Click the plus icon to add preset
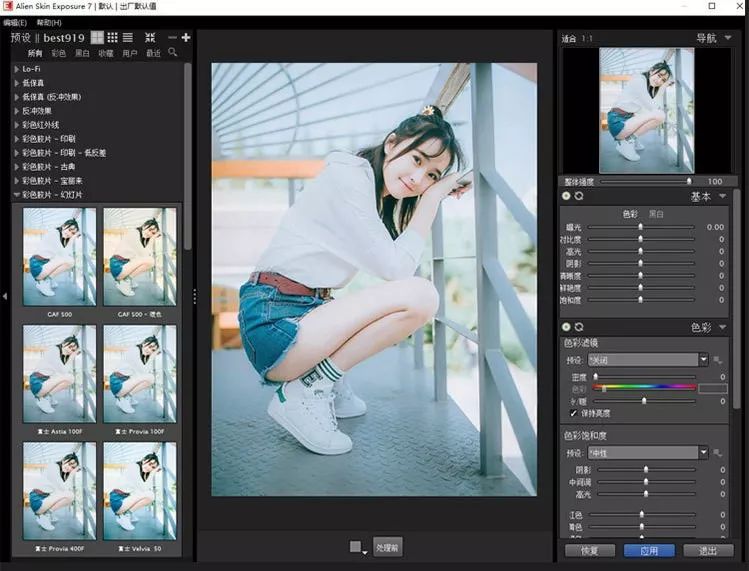749x571 pixels. pyautogui.click(x=186, y=38)
